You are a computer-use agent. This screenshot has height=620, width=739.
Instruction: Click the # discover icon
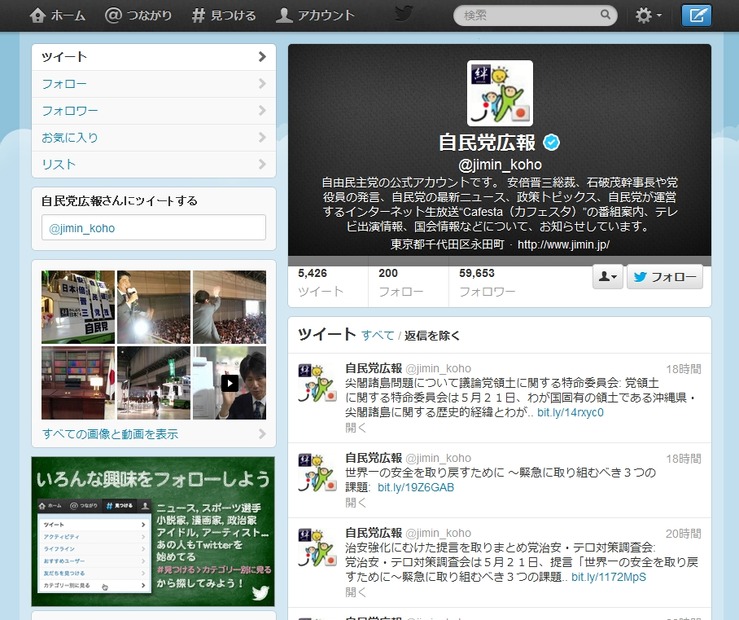(x=198, y=16)
